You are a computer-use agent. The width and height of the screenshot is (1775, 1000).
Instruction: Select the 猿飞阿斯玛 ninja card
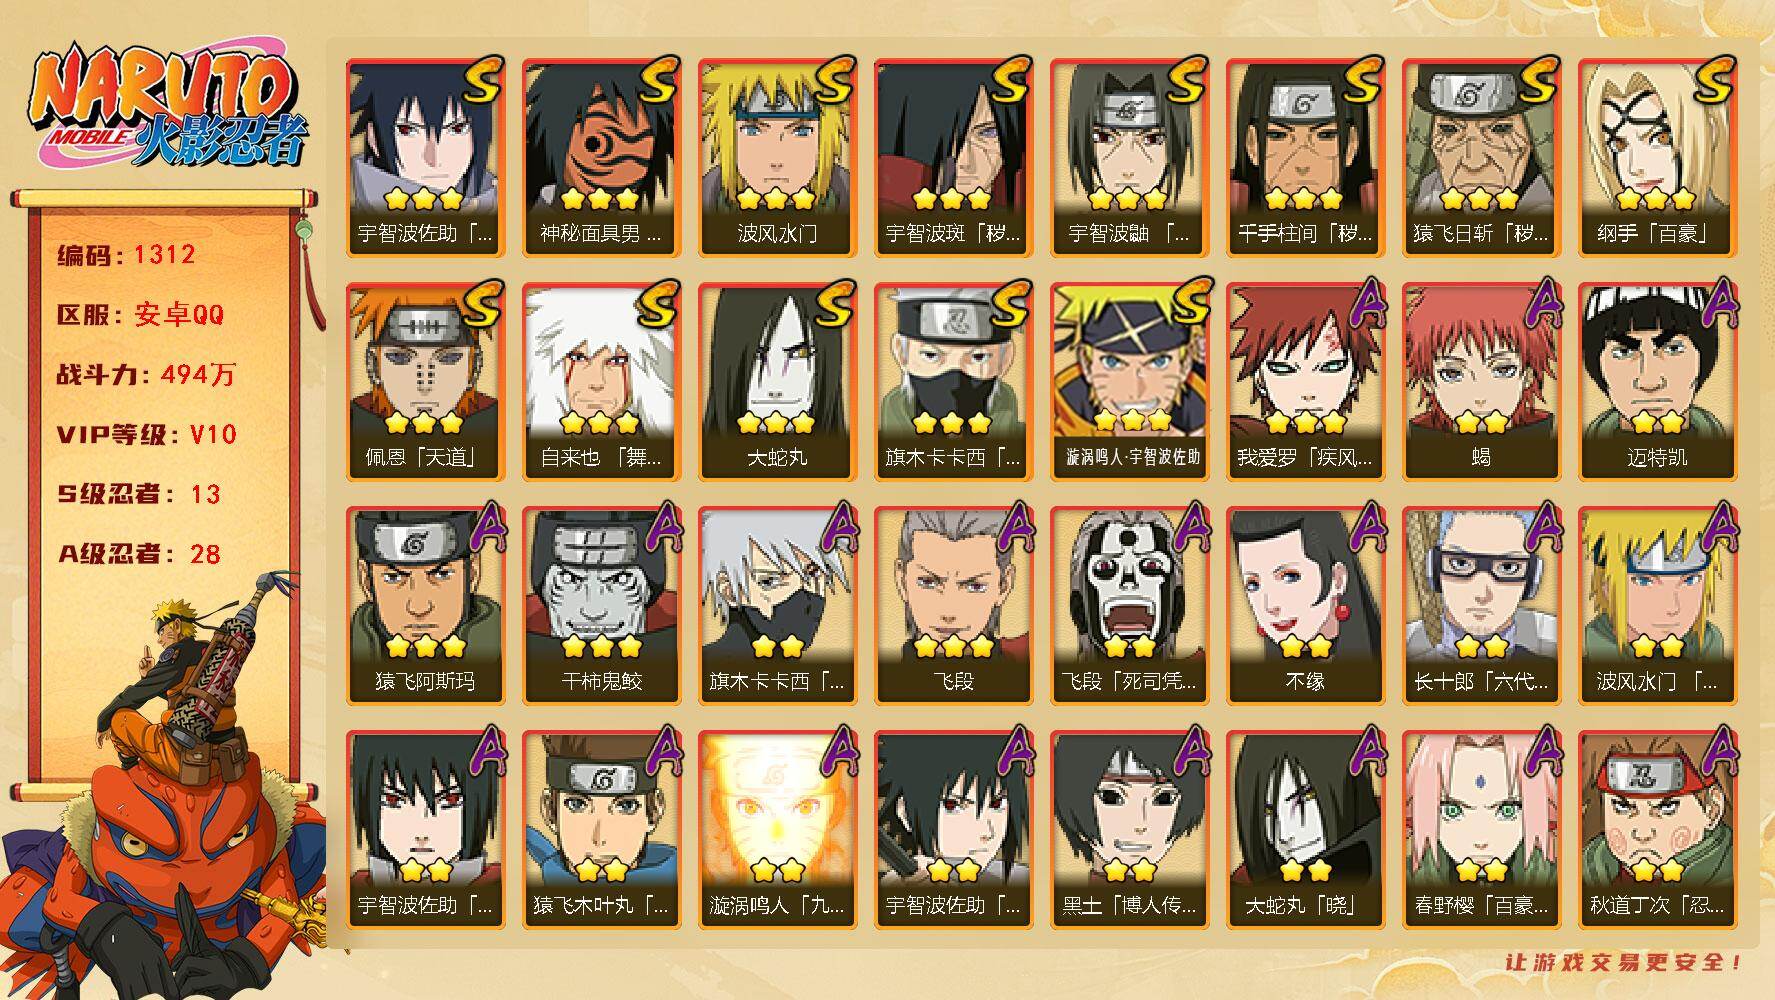coord(424,605)
